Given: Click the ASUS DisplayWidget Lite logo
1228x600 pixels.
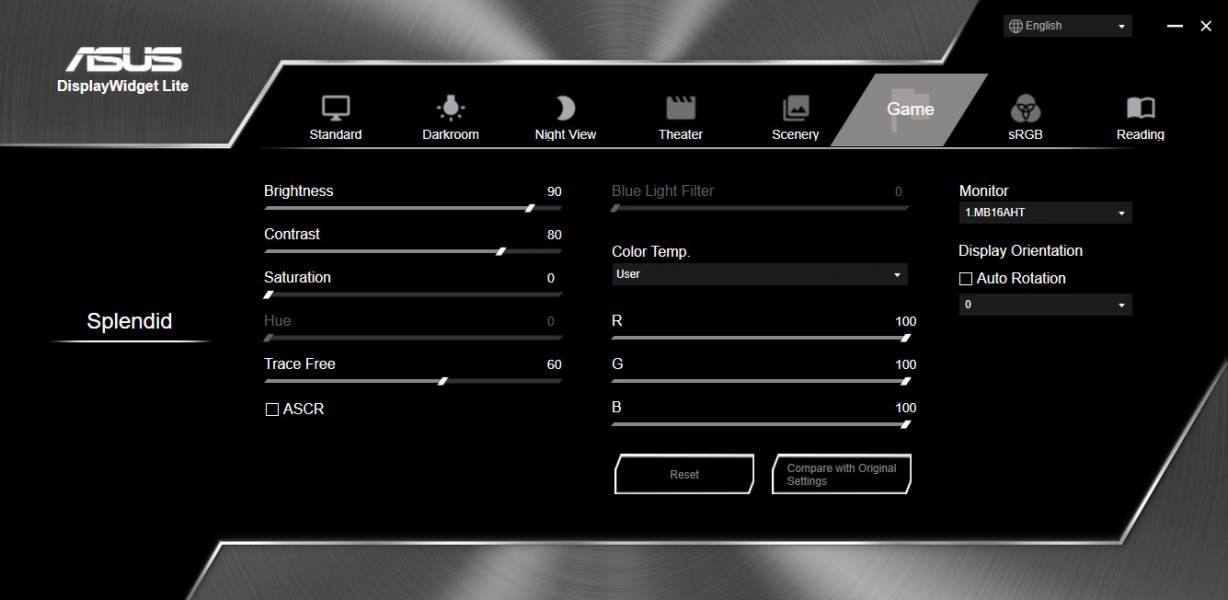Looking at the screenshot, I should point(123,70).
